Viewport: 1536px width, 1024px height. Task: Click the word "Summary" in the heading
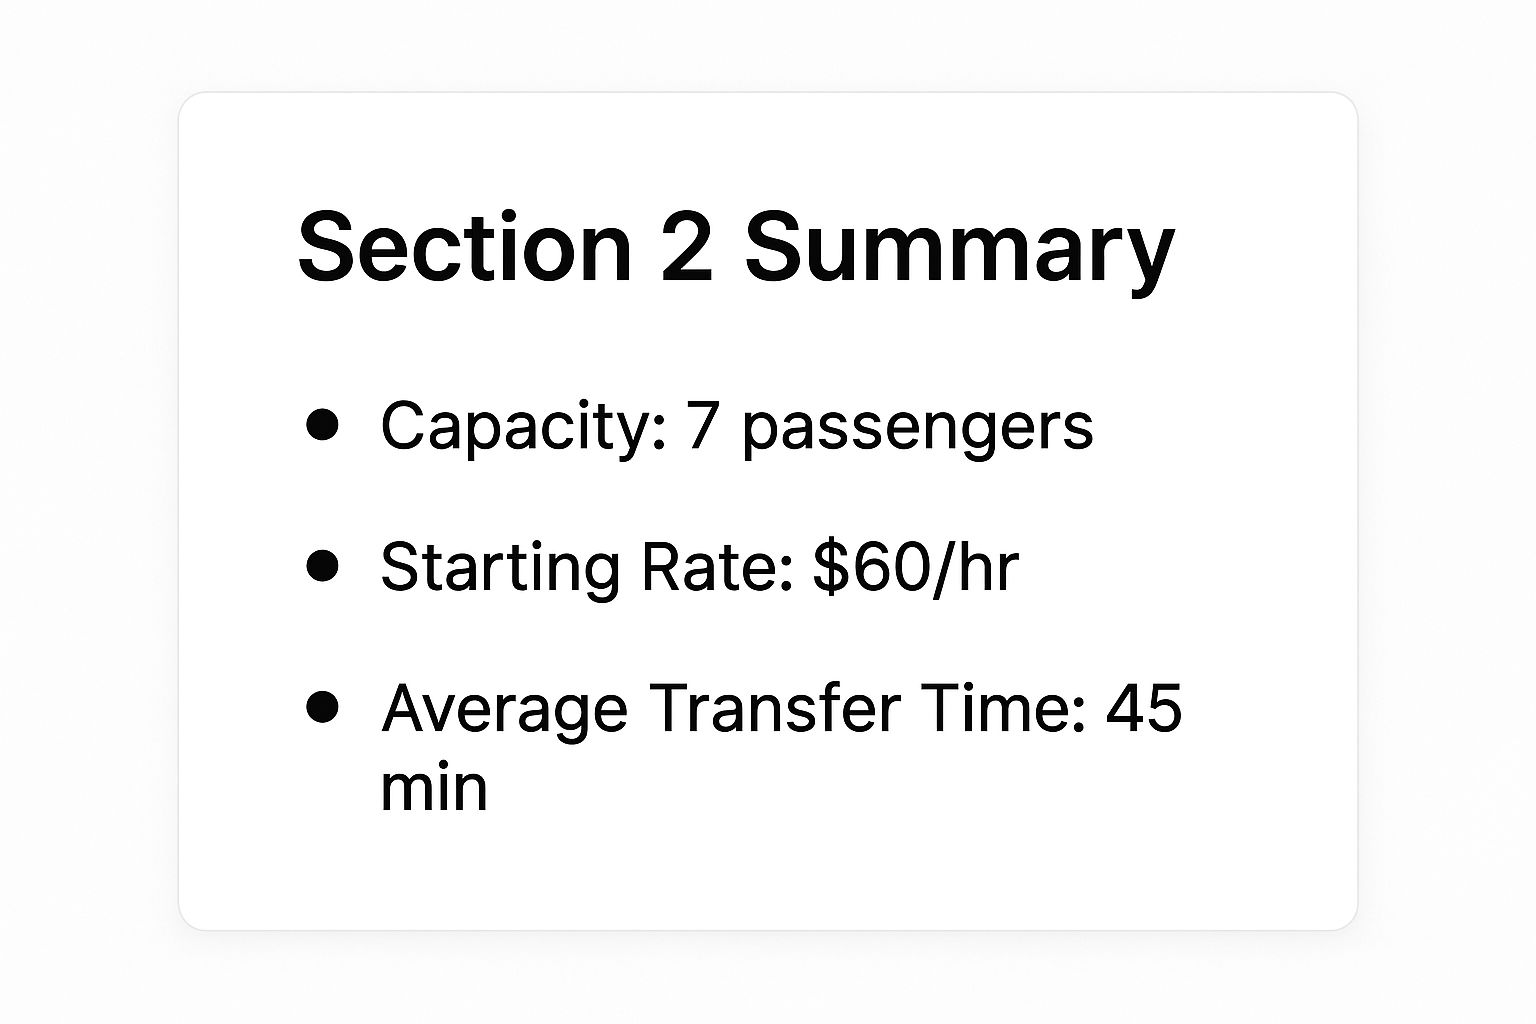pyautogui.click(x=959, y=249)
